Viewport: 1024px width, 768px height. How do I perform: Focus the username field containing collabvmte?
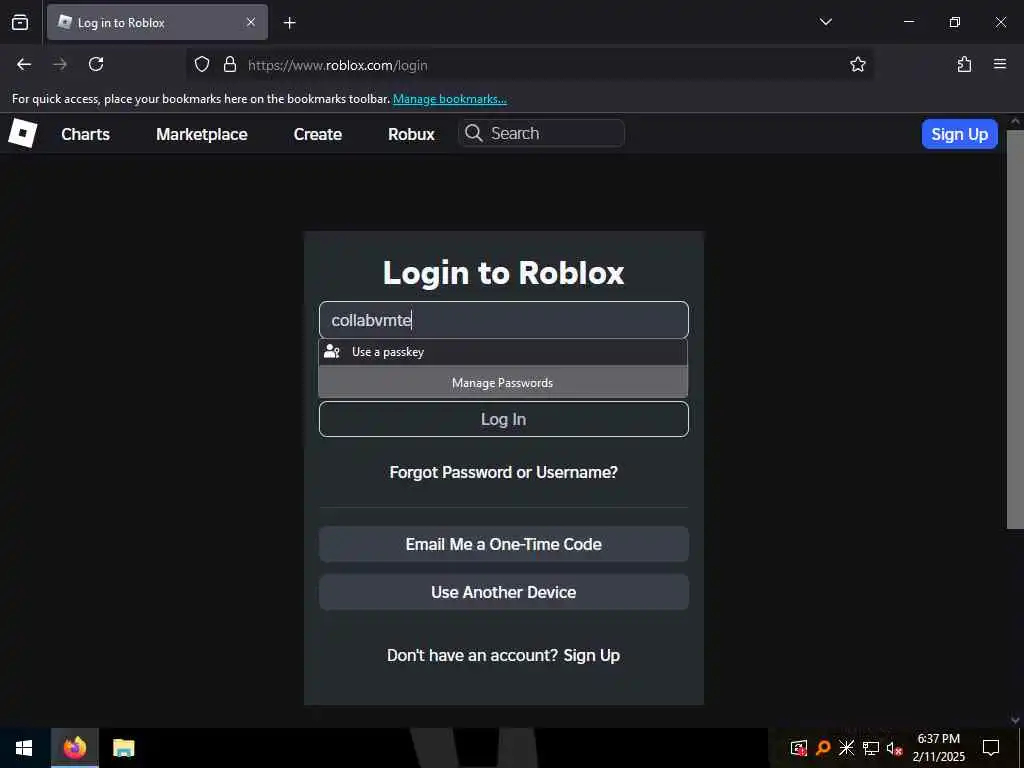504,320
